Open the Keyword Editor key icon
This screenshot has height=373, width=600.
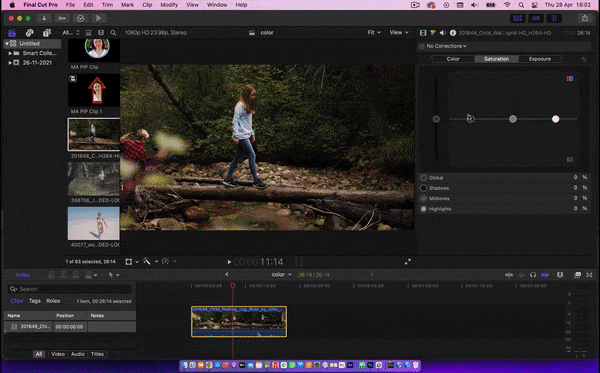tap(62, 18)
